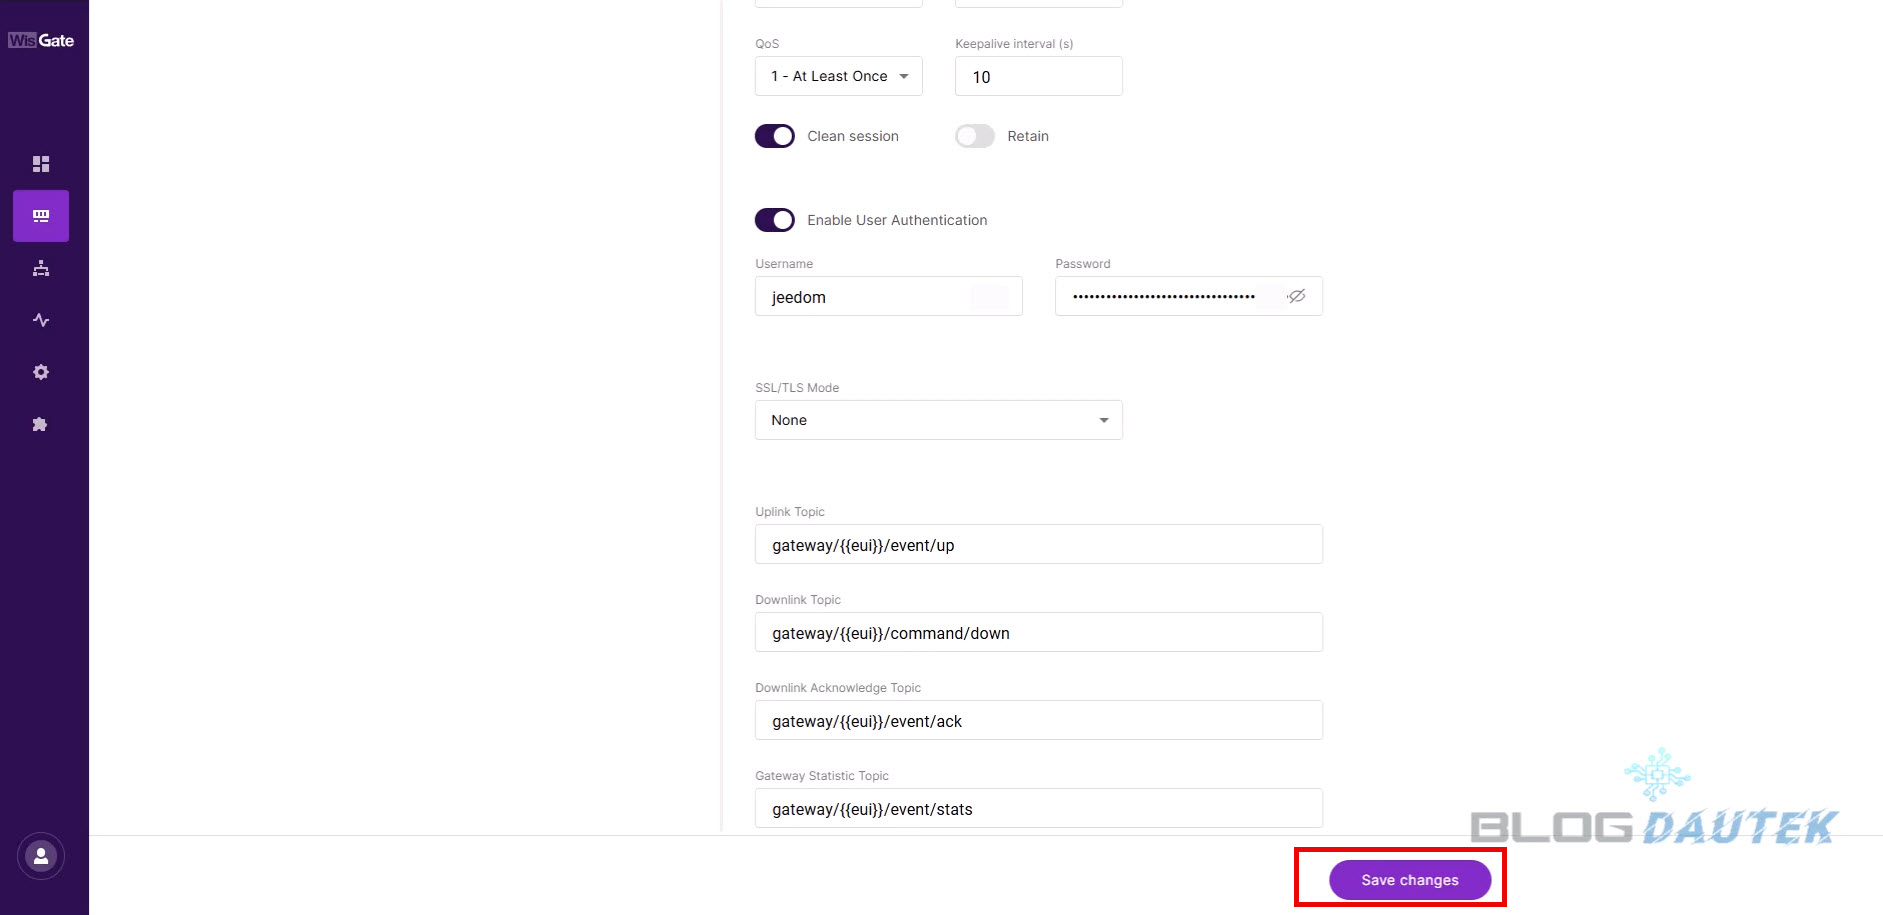Turn off Enable User Authentication toggle
The height and width of the screenshot is (915, 1883).
(x=775, y=220)
